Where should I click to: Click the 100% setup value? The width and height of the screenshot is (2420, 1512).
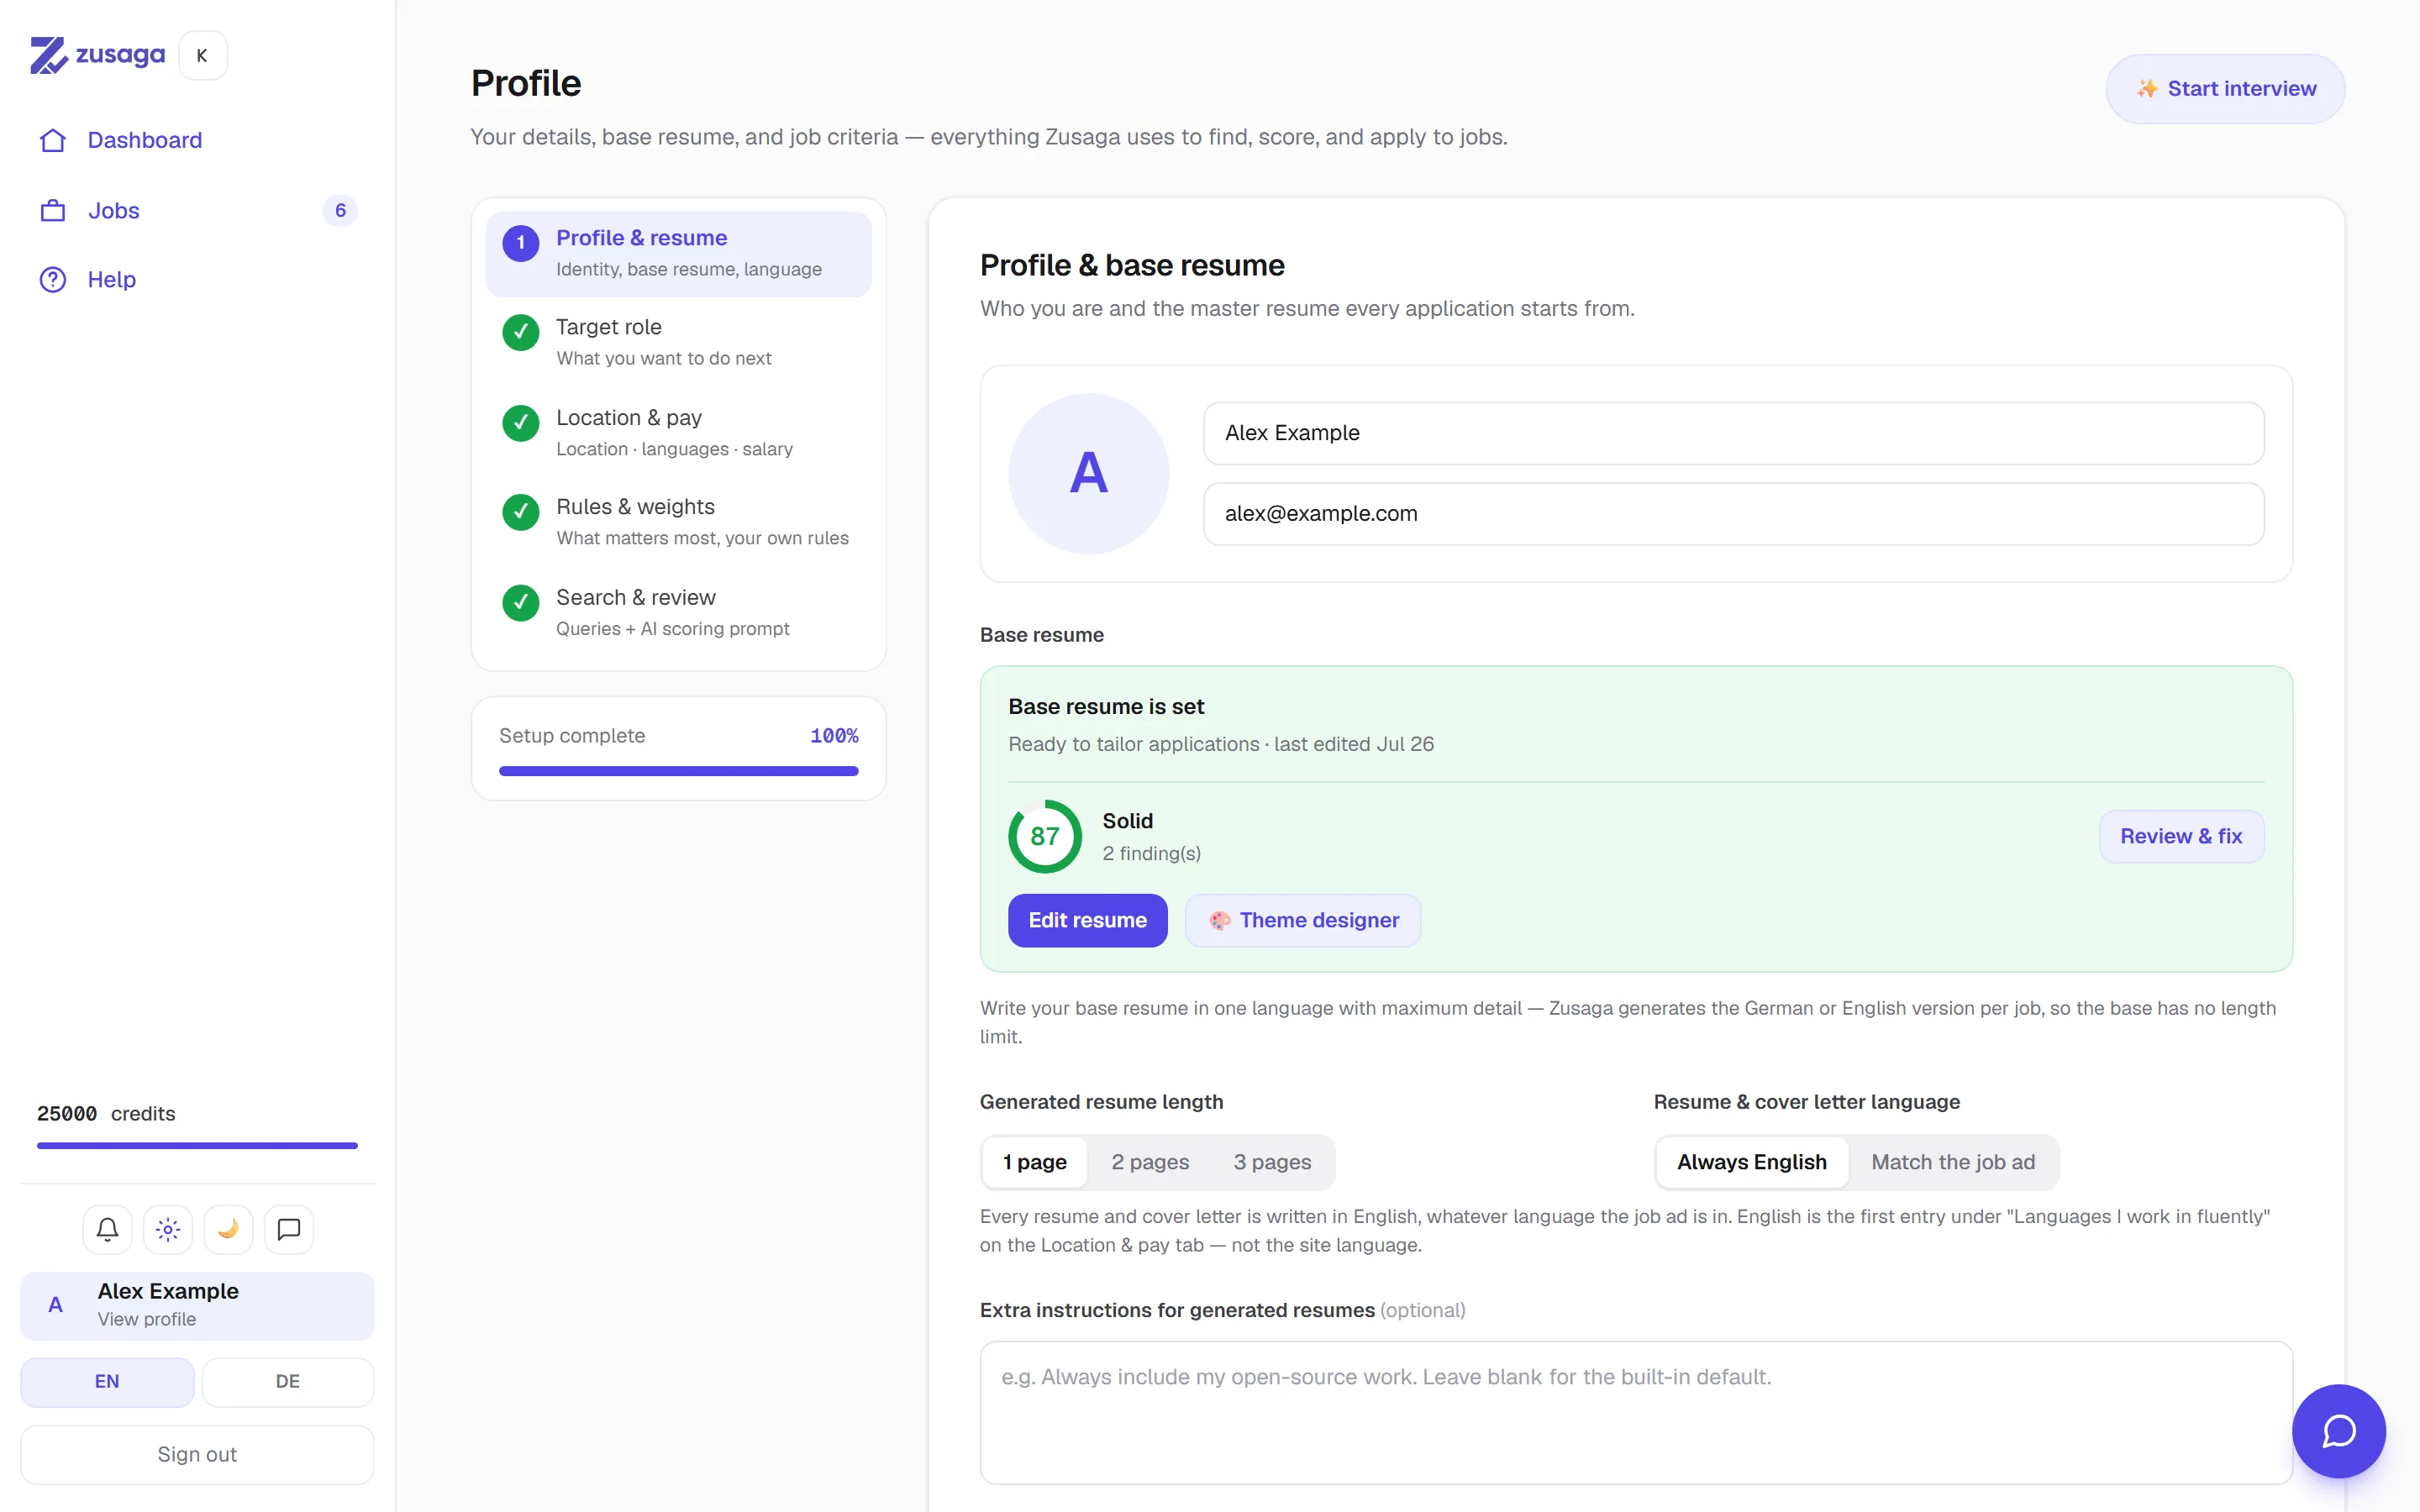tap(834, 736)
